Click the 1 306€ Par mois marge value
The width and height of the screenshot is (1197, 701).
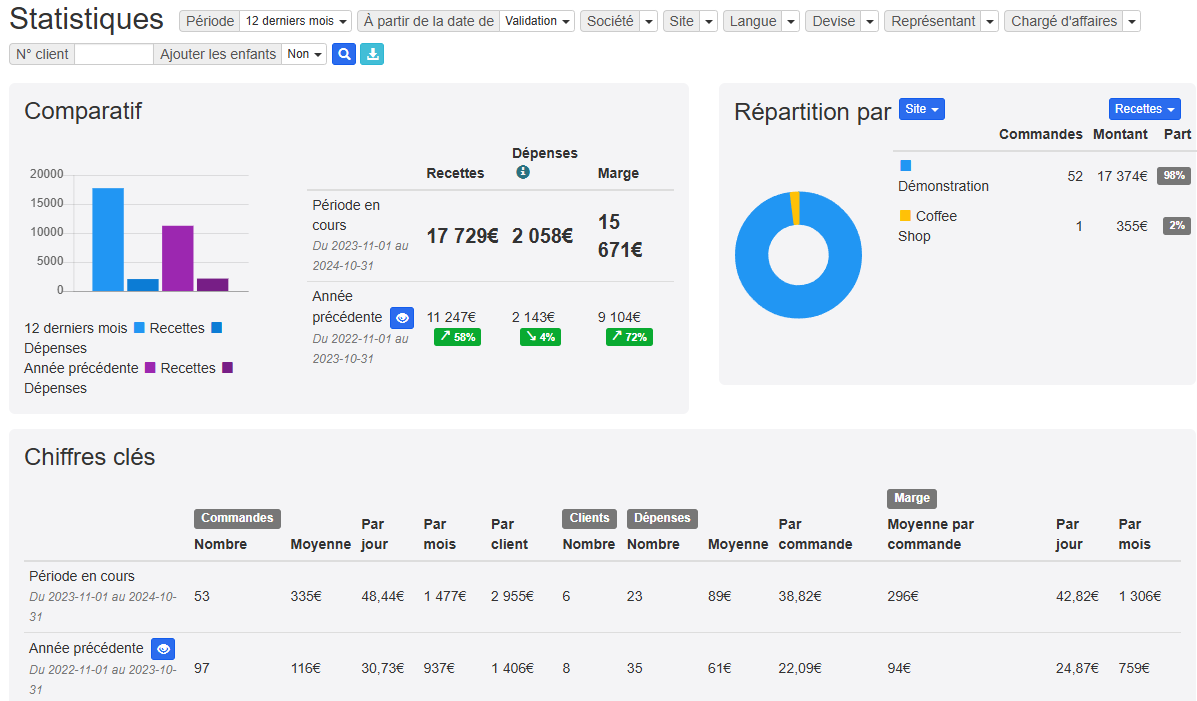pyautogui.click(x=1140, y=596)
